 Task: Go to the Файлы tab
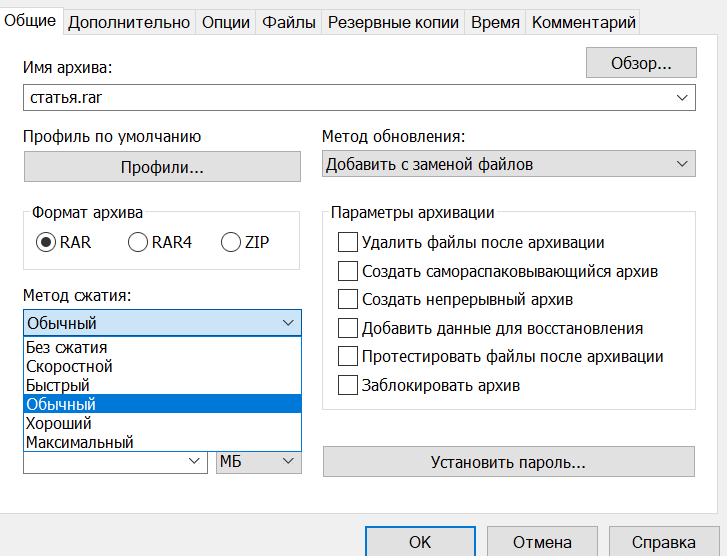[x=289, y=22]
